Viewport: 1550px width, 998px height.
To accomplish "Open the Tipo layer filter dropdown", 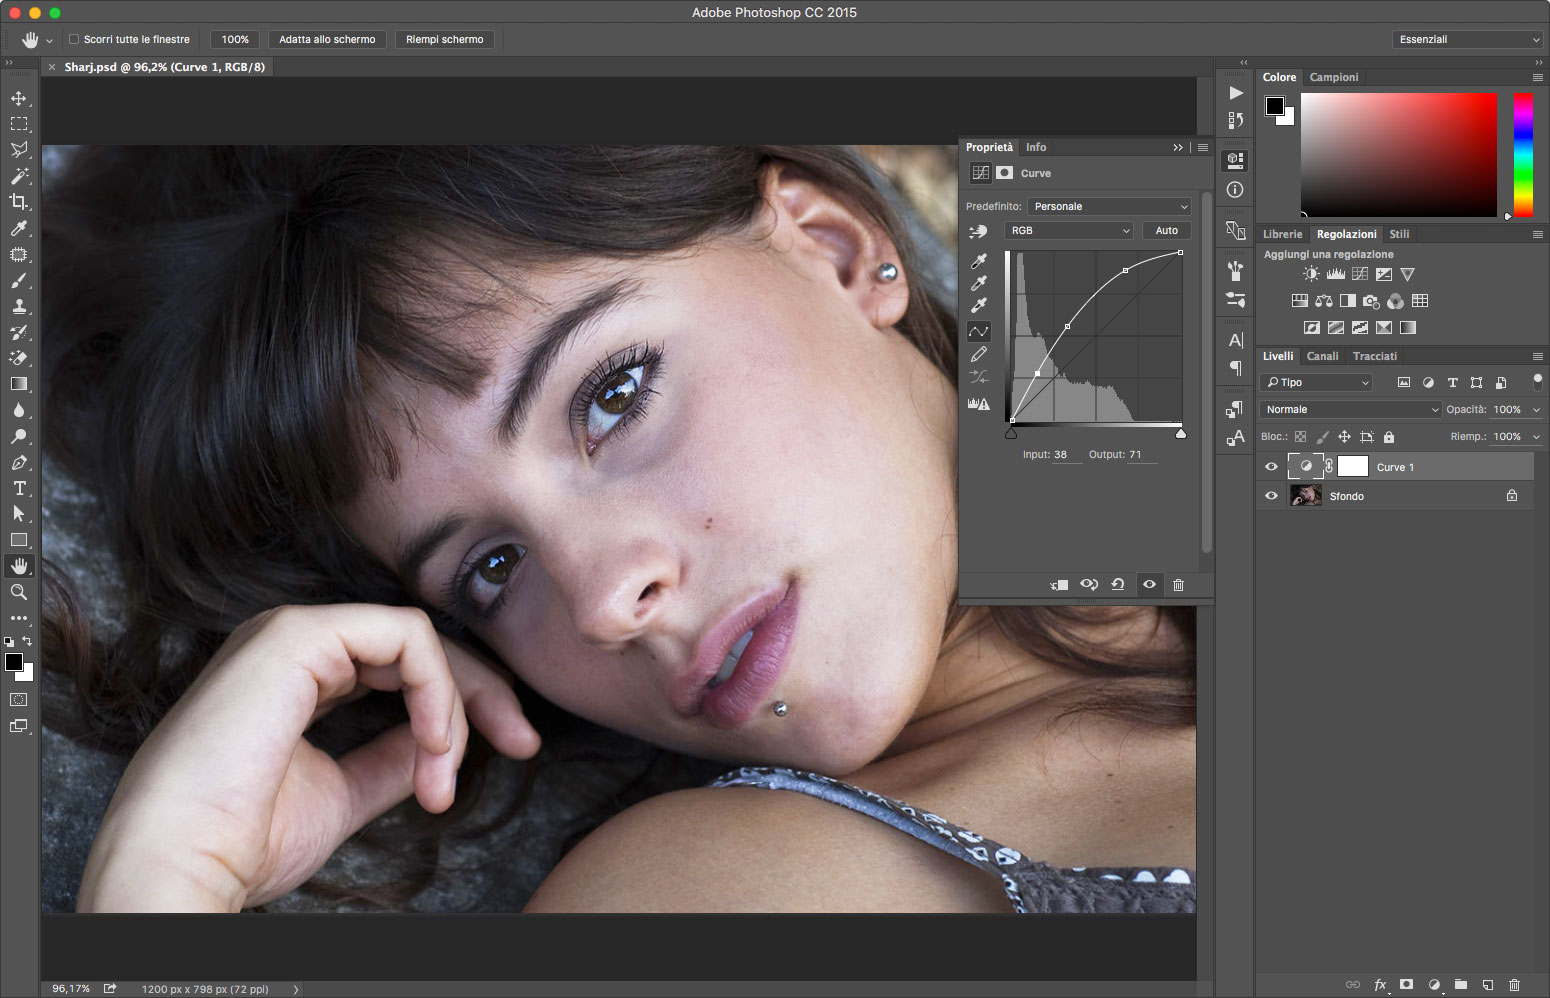I will coord(1316,382).
